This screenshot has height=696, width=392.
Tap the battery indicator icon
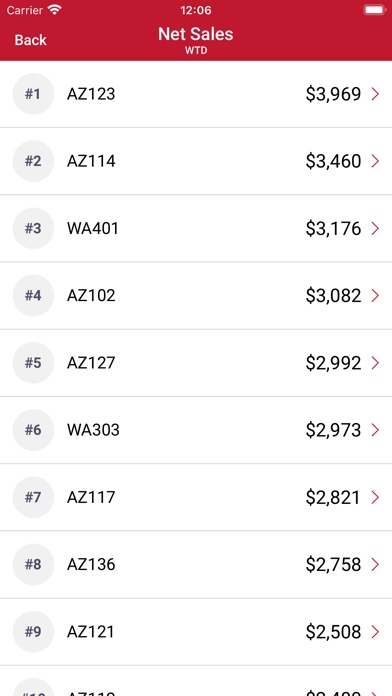[x=374, y=10]
